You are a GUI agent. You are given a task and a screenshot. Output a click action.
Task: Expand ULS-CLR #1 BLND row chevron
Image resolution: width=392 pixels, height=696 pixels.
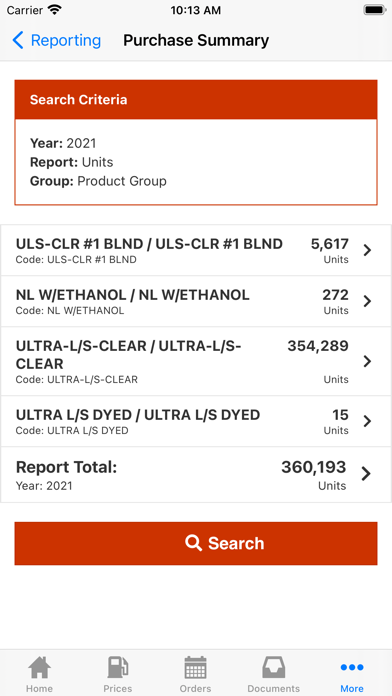367,250
